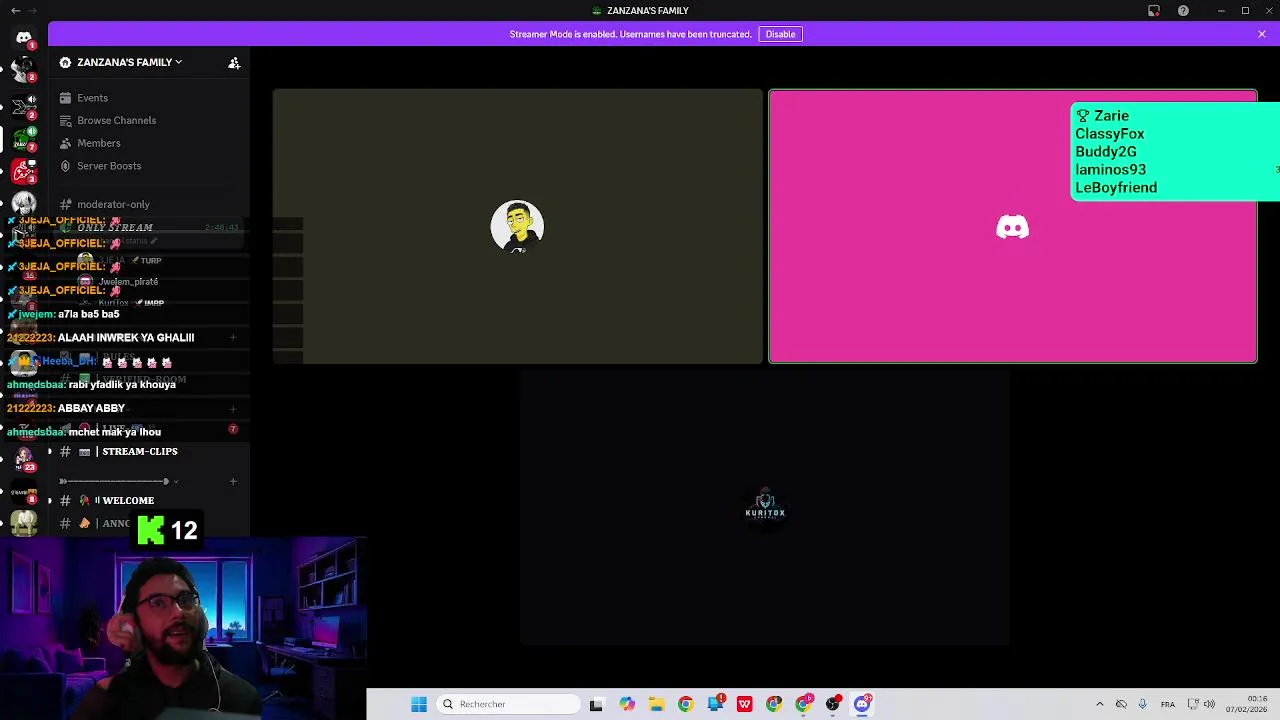Open the Discord inbox icon in title bar

pyautogui.click(x=1154, y=11)
